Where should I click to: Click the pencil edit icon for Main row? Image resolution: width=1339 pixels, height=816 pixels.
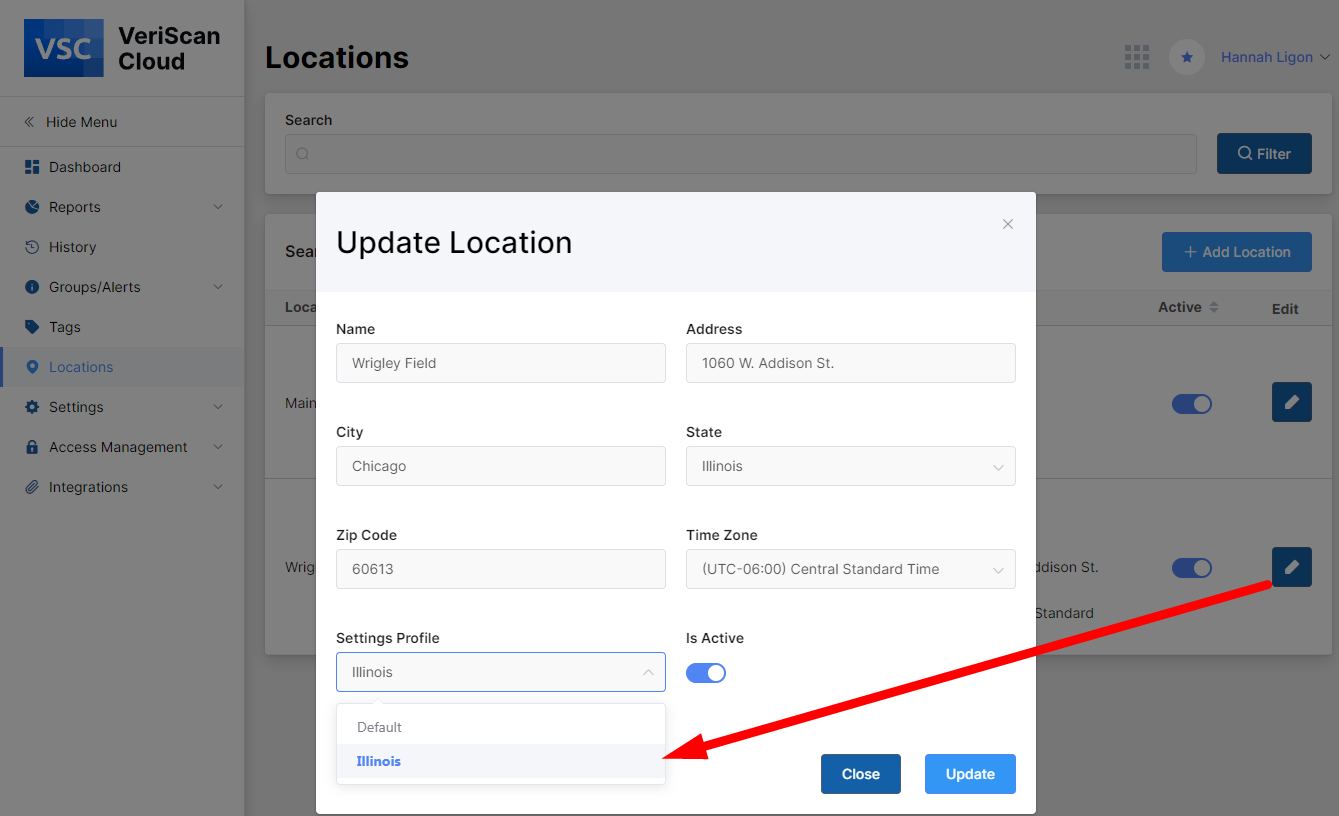pos(1292,402)
